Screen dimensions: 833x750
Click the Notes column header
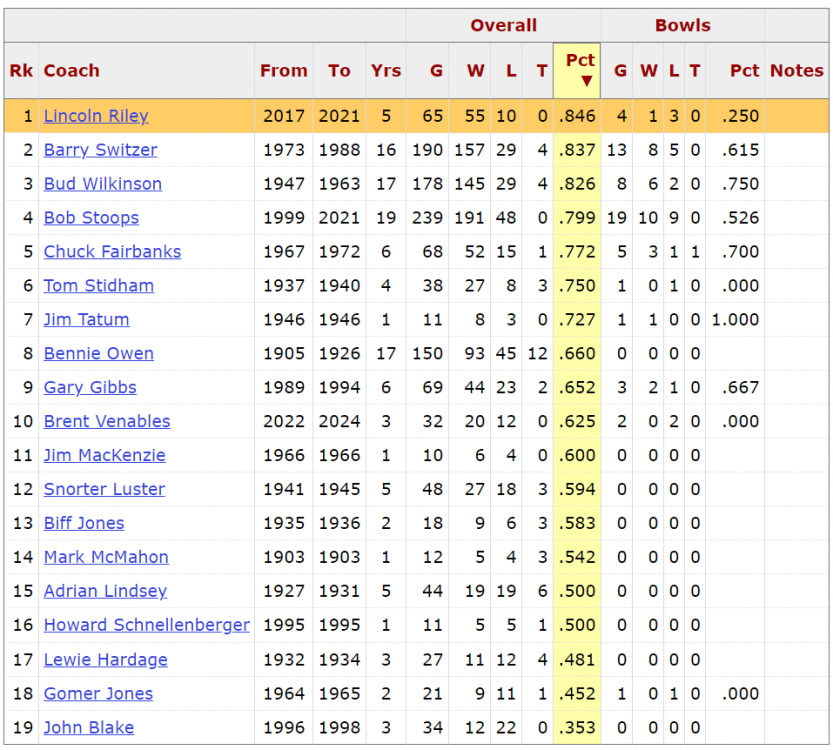(x=796, y=71)
